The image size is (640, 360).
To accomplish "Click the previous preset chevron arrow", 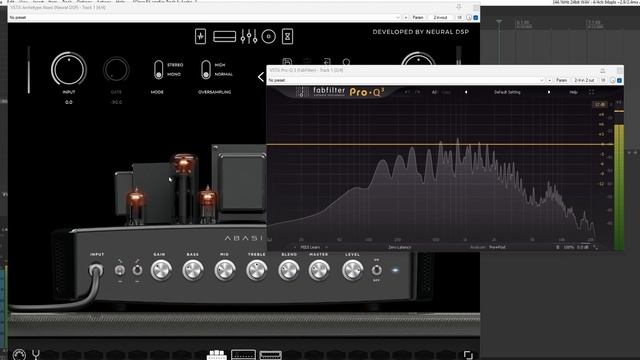I will pos(261,77).
